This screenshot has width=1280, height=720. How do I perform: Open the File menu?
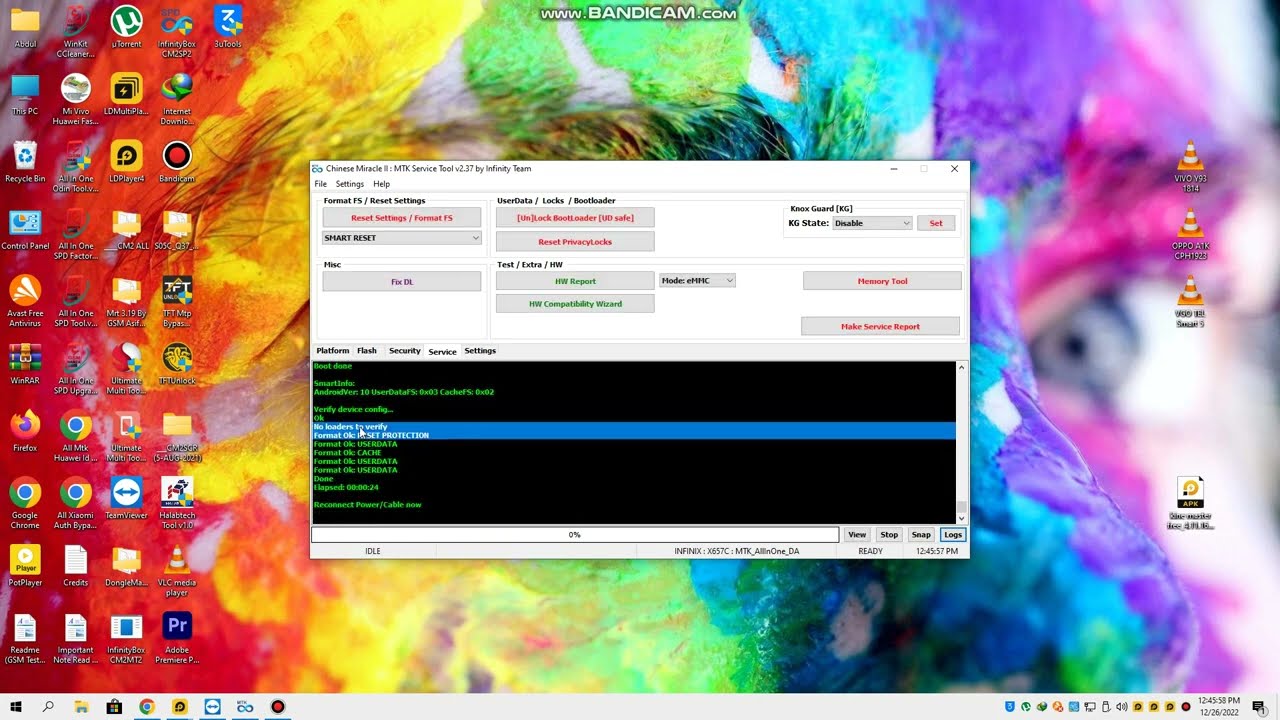[x=320, y=184]
